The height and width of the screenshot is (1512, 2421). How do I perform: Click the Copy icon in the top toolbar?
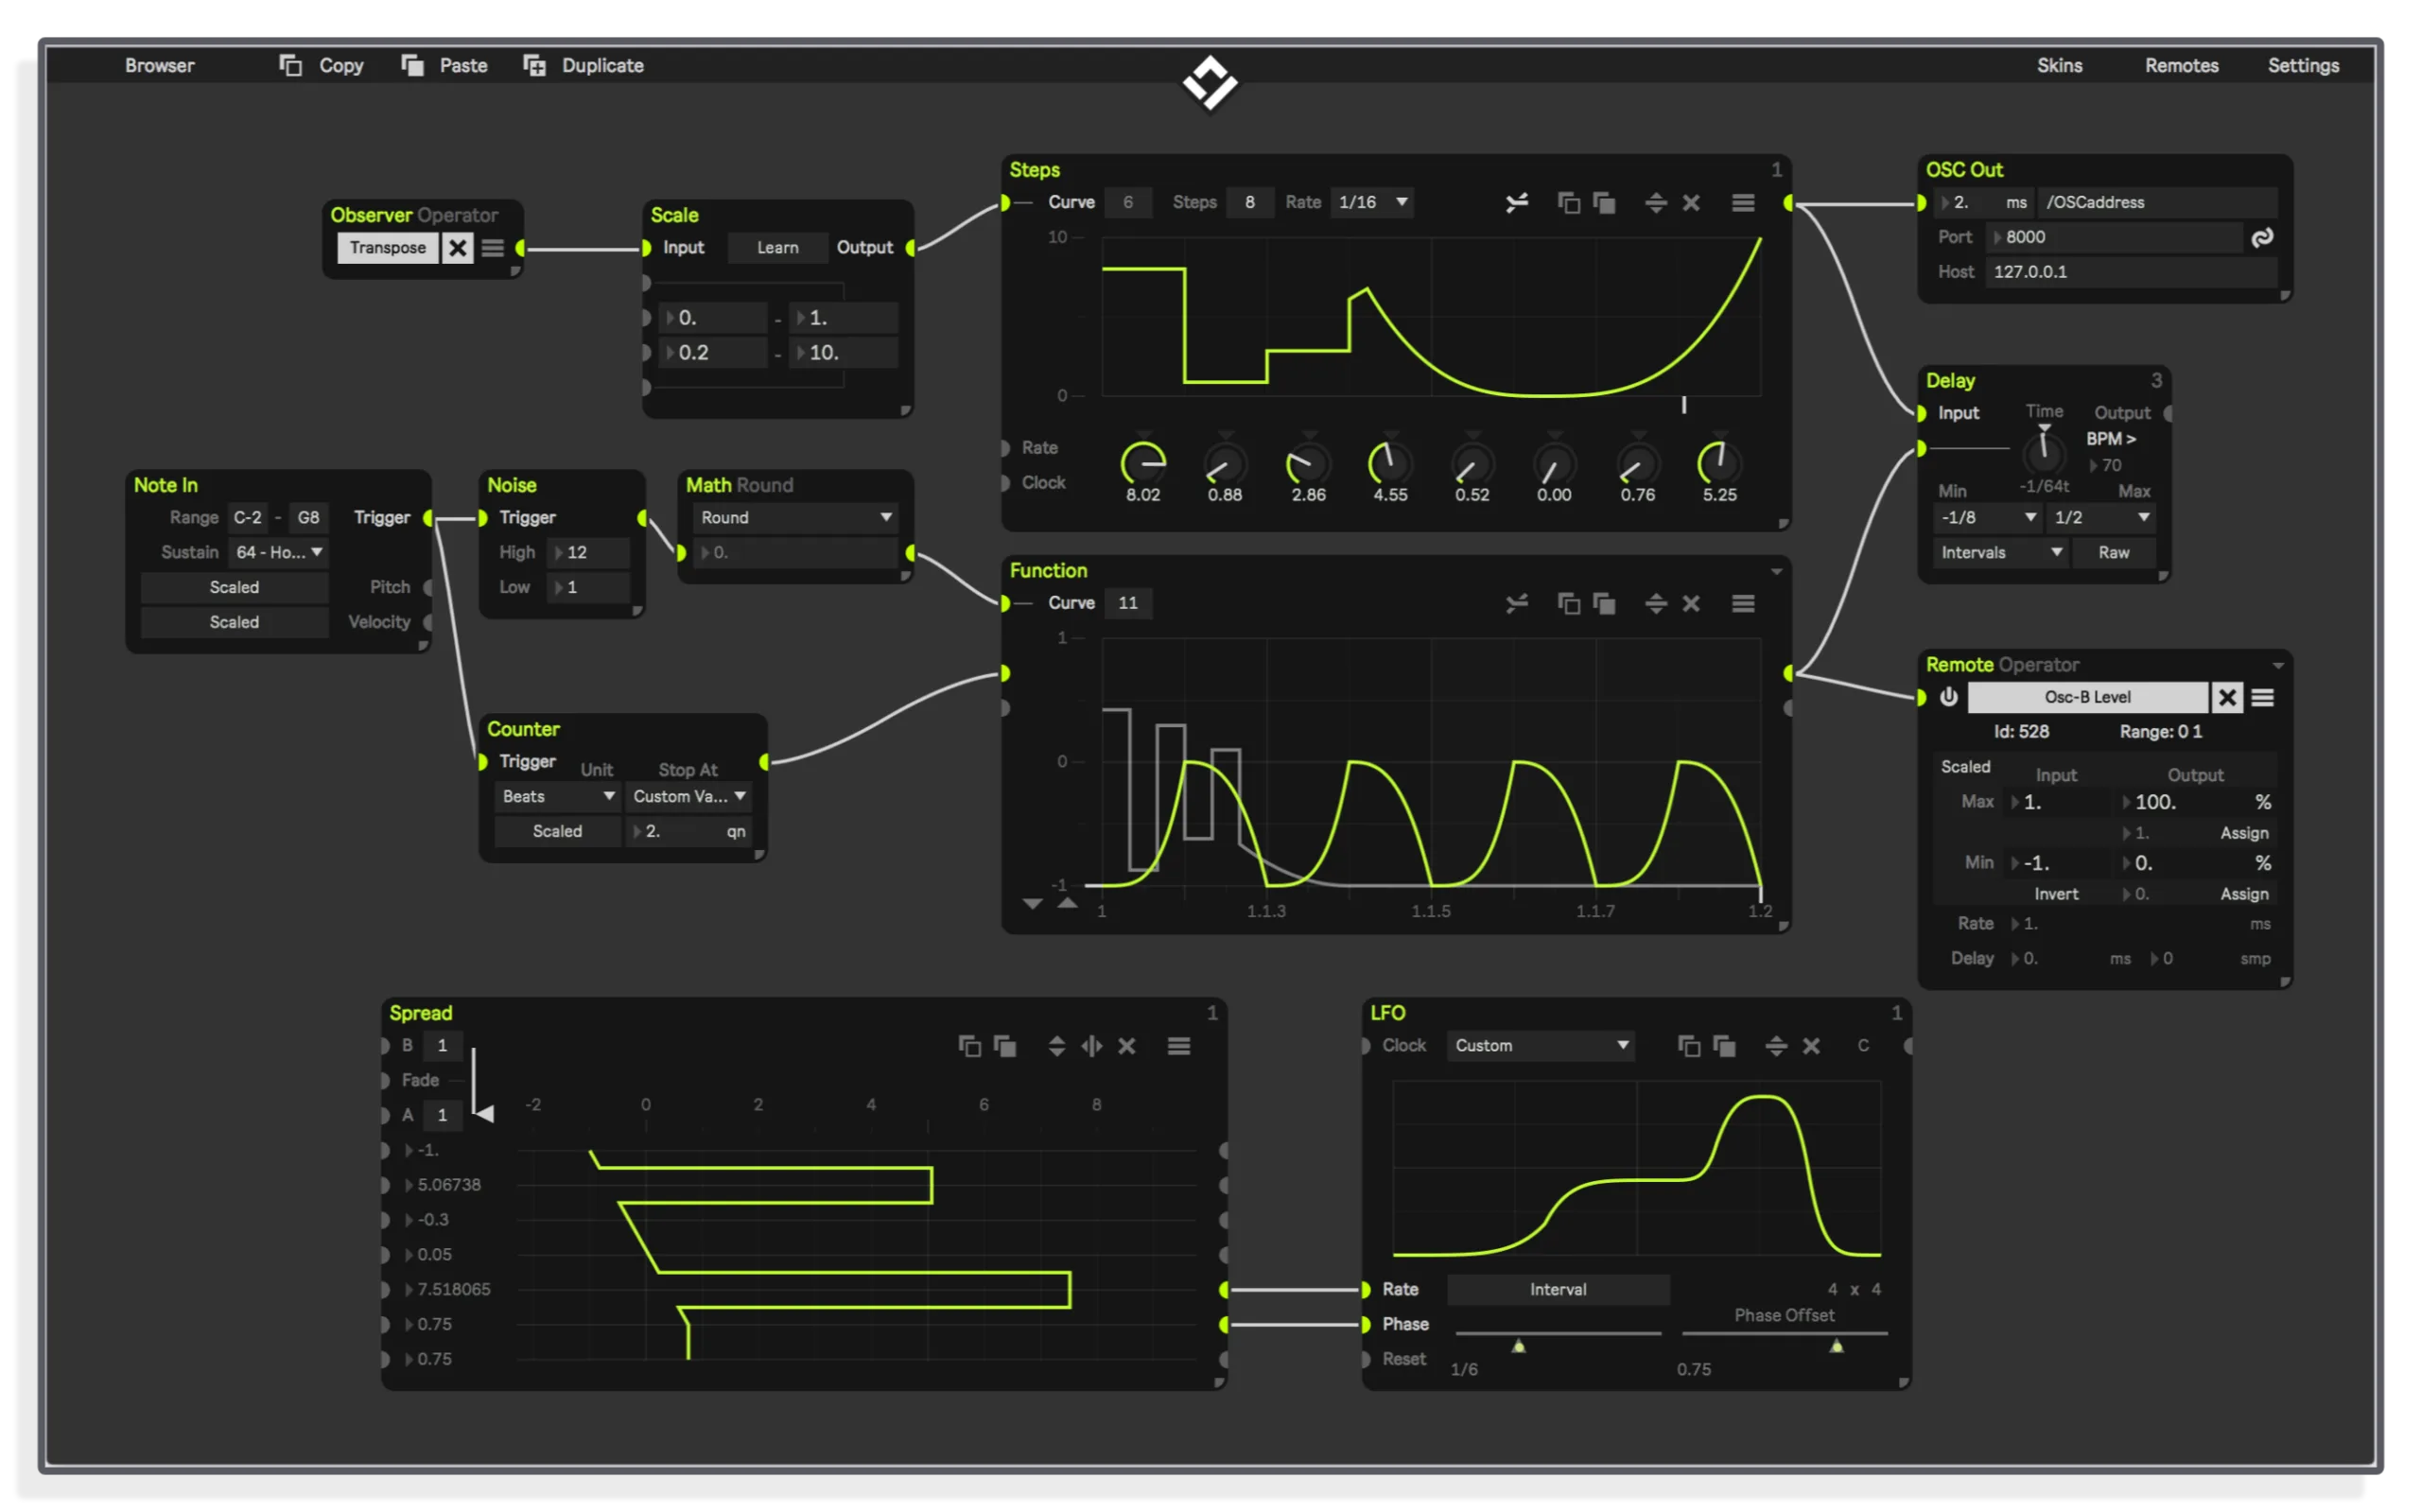tap(290, 65)
